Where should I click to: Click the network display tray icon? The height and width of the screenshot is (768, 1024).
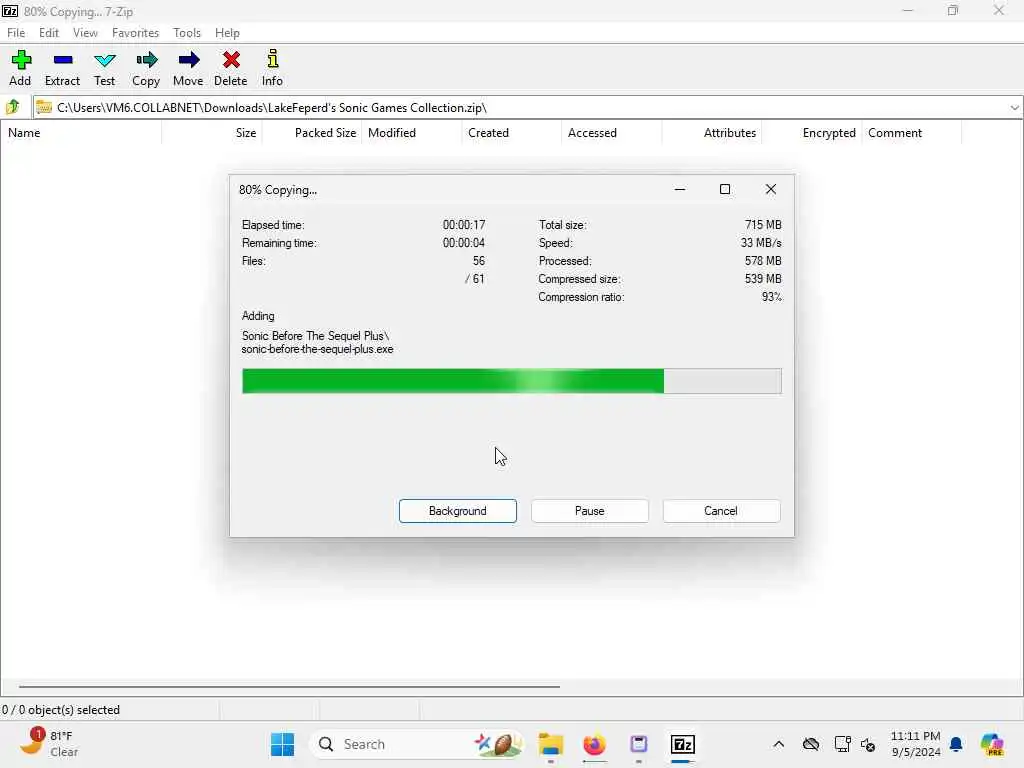pos(842,744)
